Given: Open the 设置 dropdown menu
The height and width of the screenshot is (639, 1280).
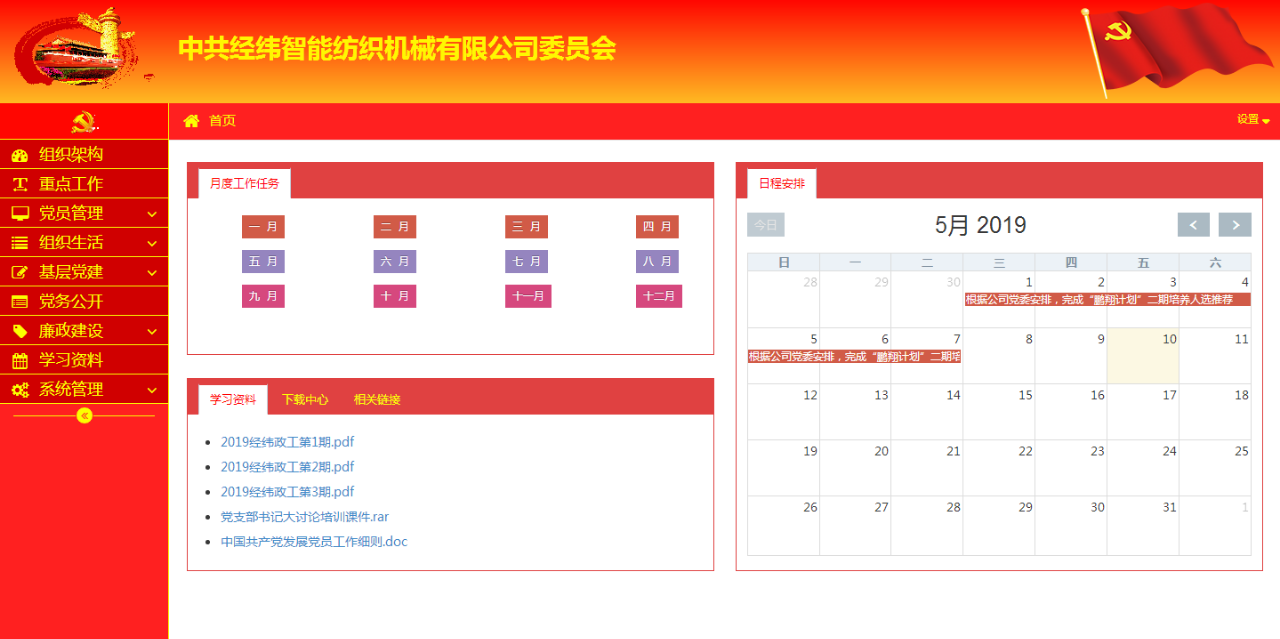Looking at the screenshot, I should [x=1252, y=120].
